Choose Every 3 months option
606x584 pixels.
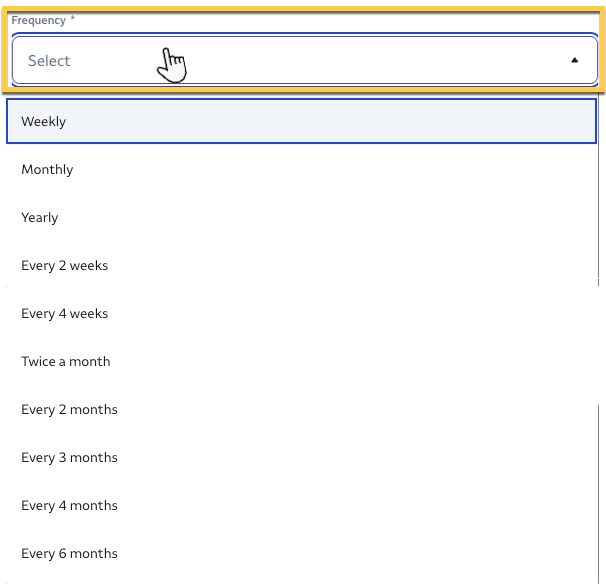(x=302, y=458)
